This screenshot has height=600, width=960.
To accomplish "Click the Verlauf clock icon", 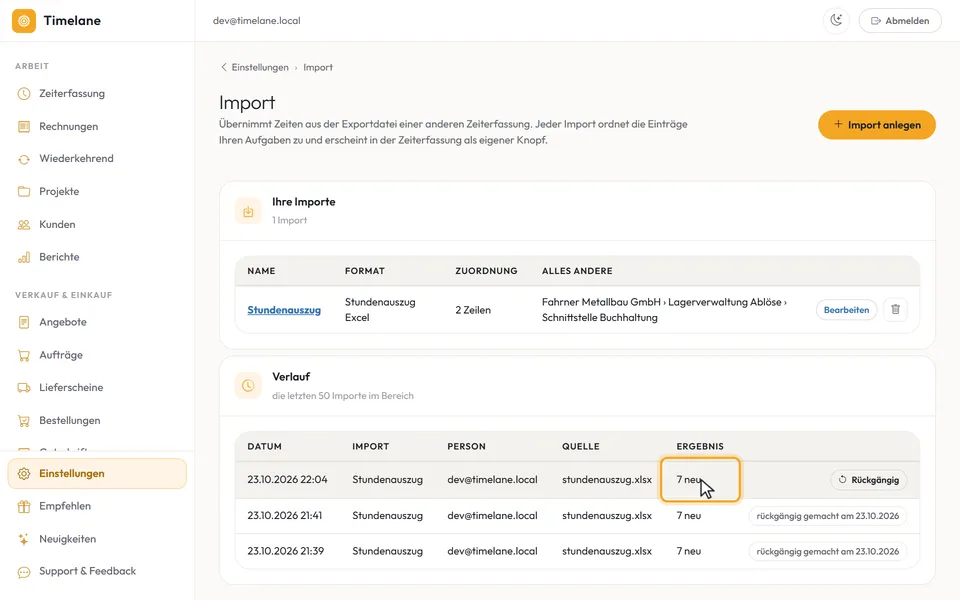I will coord(248,386).
